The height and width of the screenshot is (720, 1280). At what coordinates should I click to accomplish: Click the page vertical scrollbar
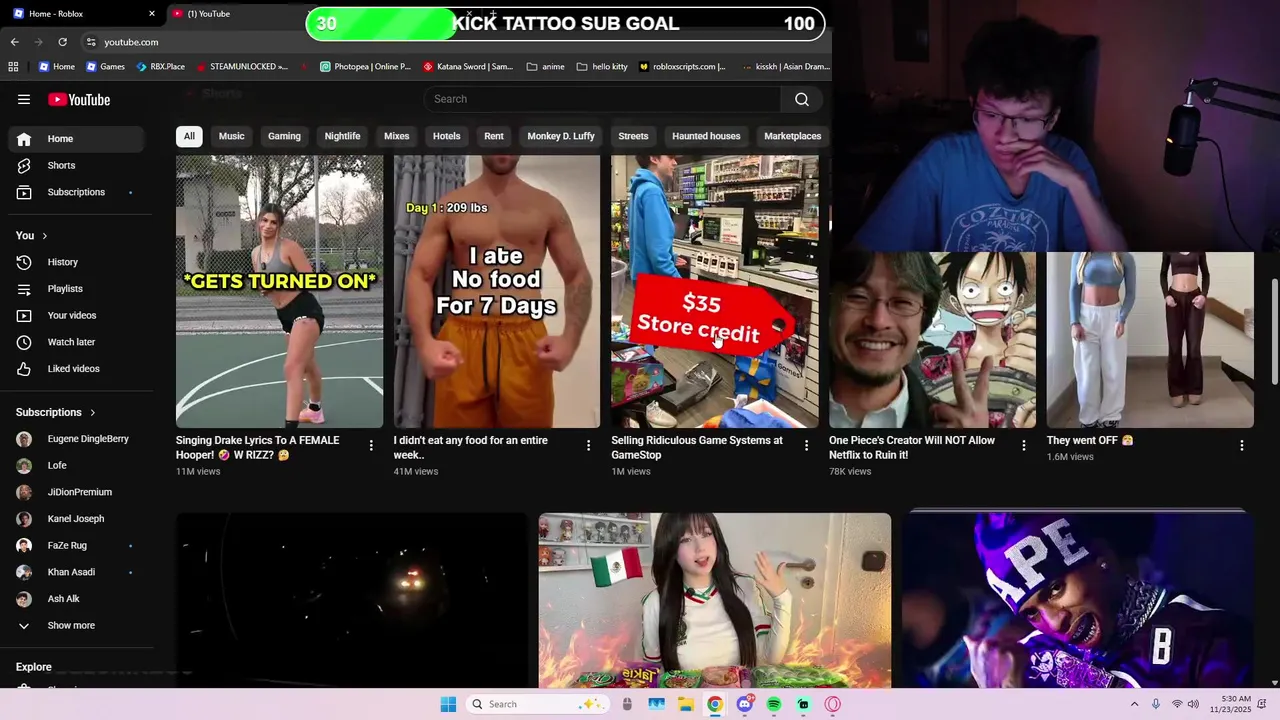(x=1274, y=330)
